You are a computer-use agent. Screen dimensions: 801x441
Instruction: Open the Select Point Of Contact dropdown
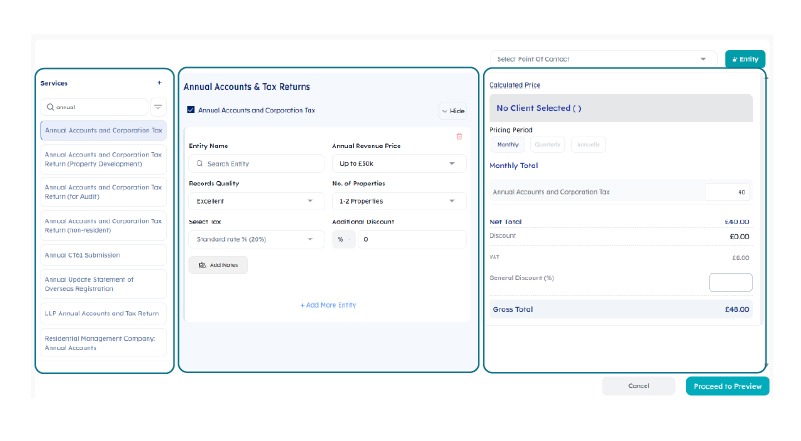click(603, 59)
